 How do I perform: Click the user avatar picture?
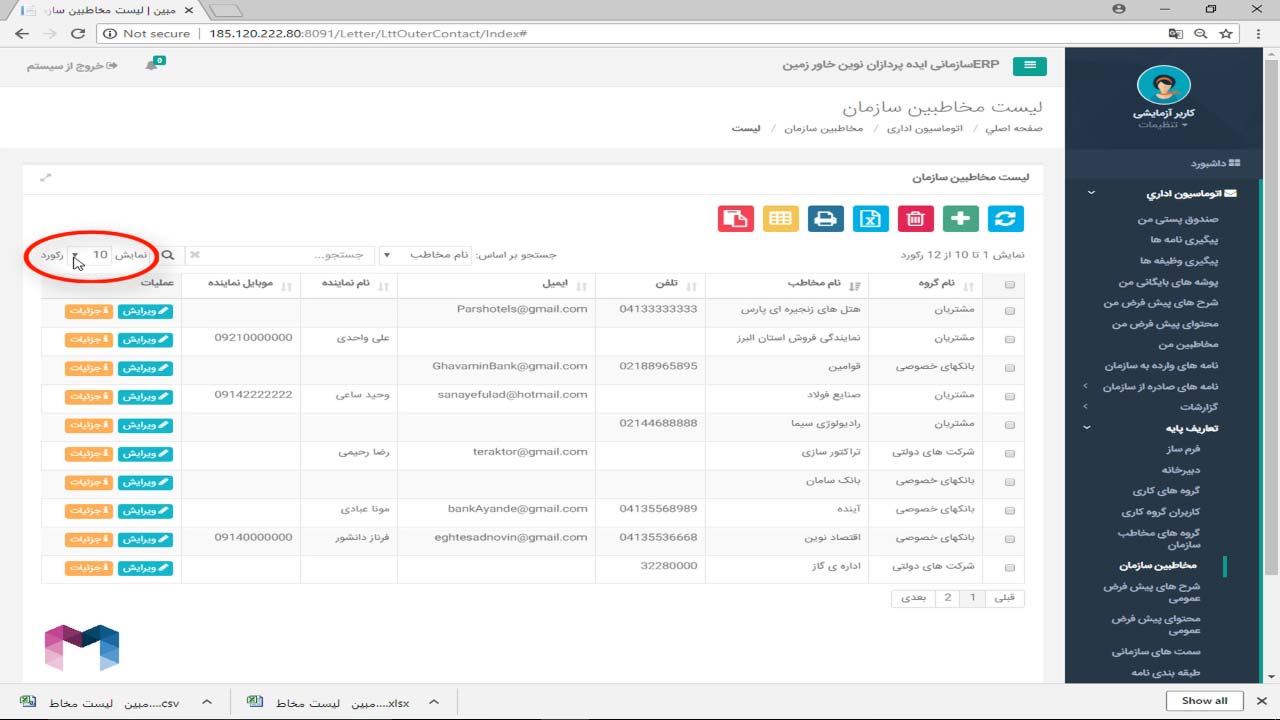[x=1164, y=86]
